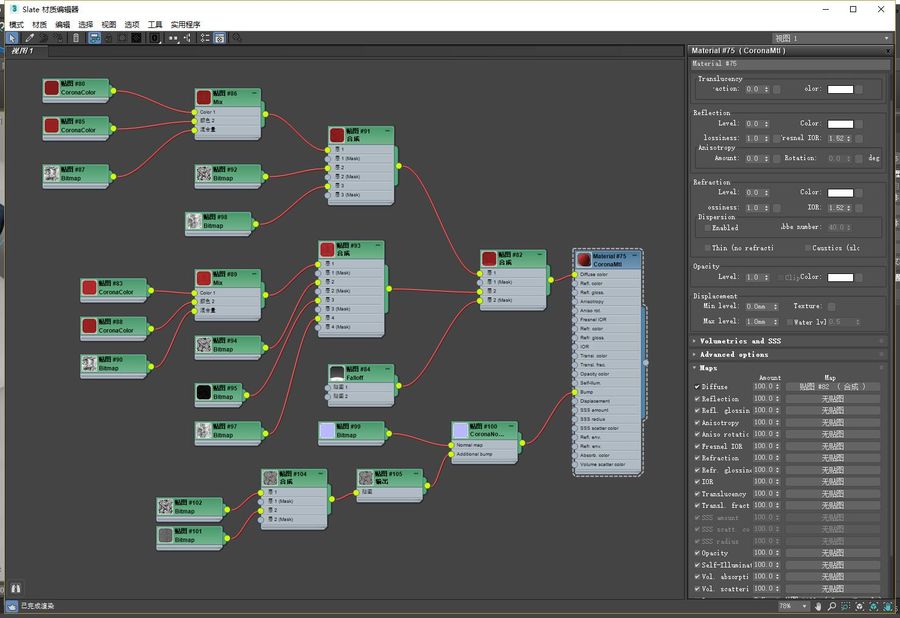
Task: Adjust the Reflection Level spinner arrows
Action: coord(766,123)
